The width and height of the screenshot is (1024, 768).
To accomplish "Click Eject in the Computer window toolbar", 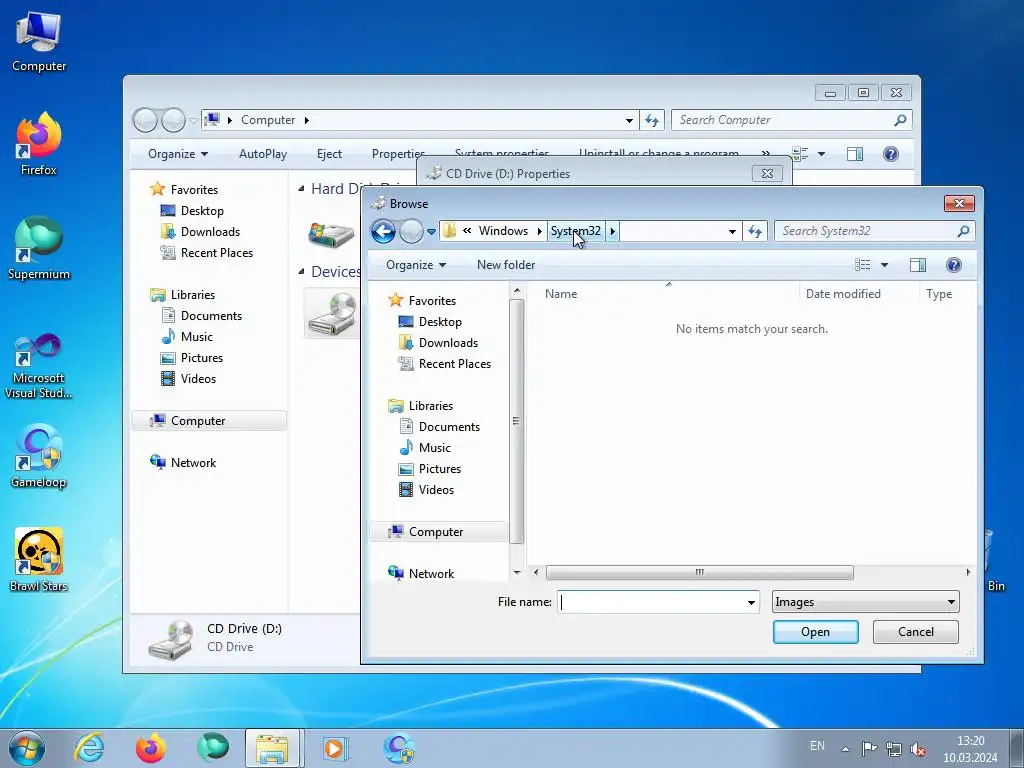I will (329, 153).
